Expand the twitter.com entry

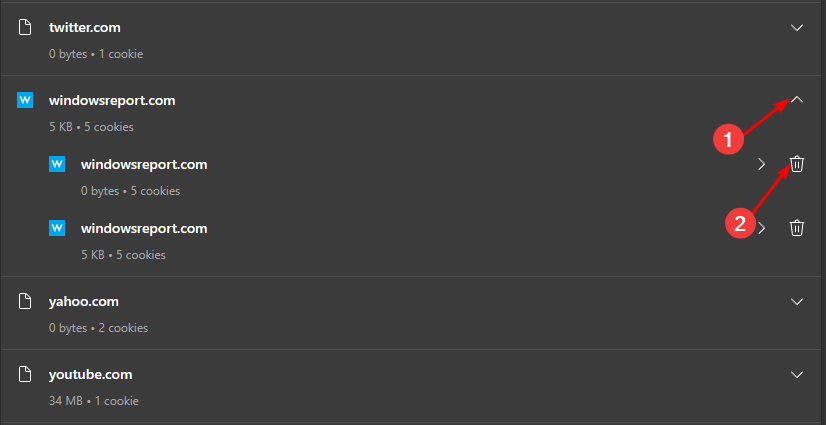tap(797, 27)
